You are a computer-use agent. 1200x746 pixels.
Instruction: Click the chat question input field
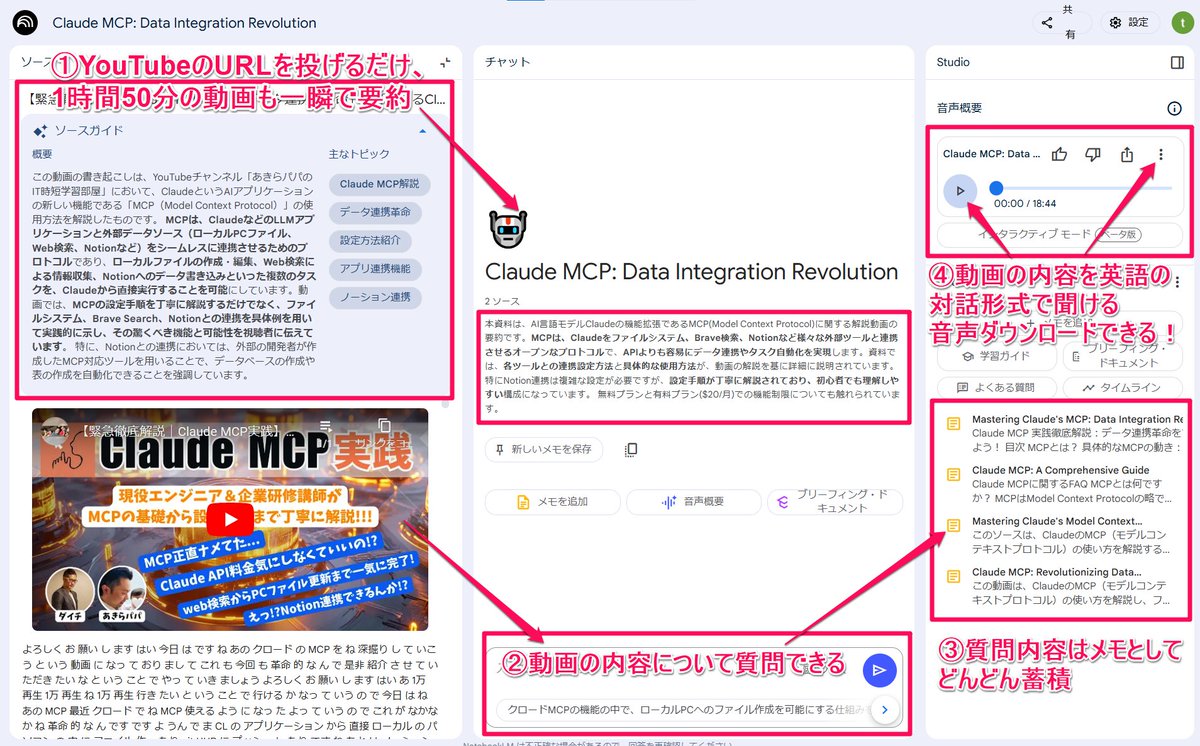point(675,670)
